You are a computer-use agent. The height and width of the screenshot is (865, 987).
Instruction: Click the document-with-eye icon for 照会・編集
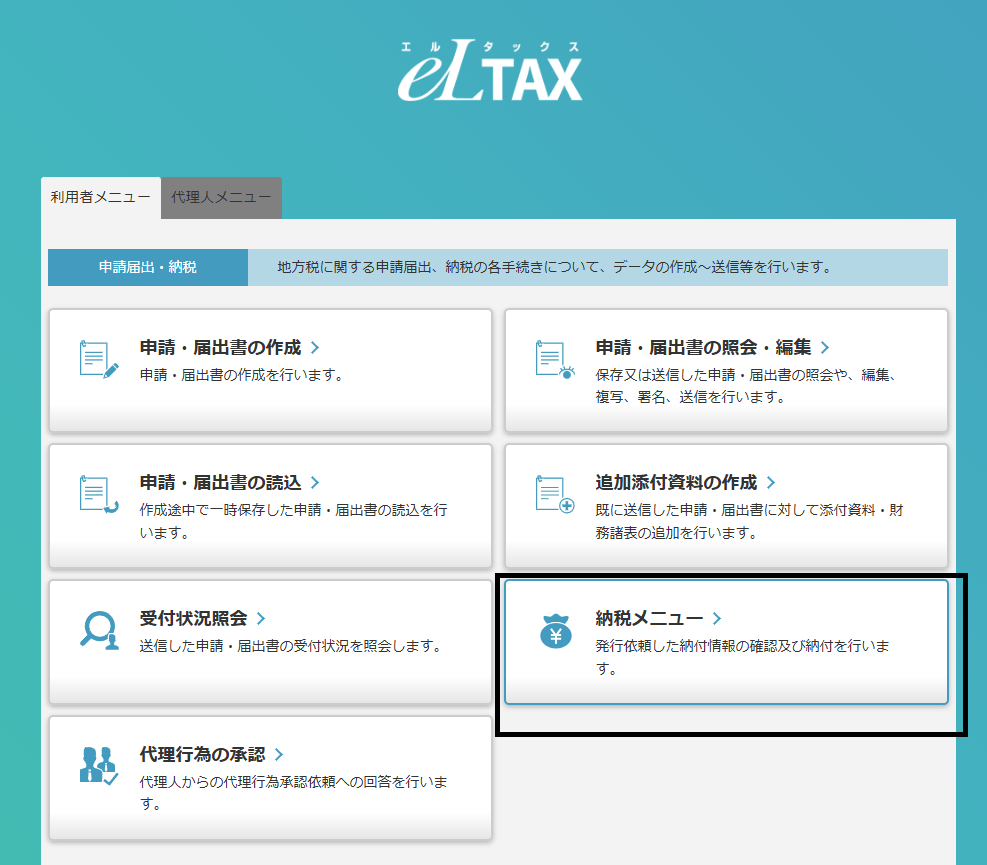[555, 359]
